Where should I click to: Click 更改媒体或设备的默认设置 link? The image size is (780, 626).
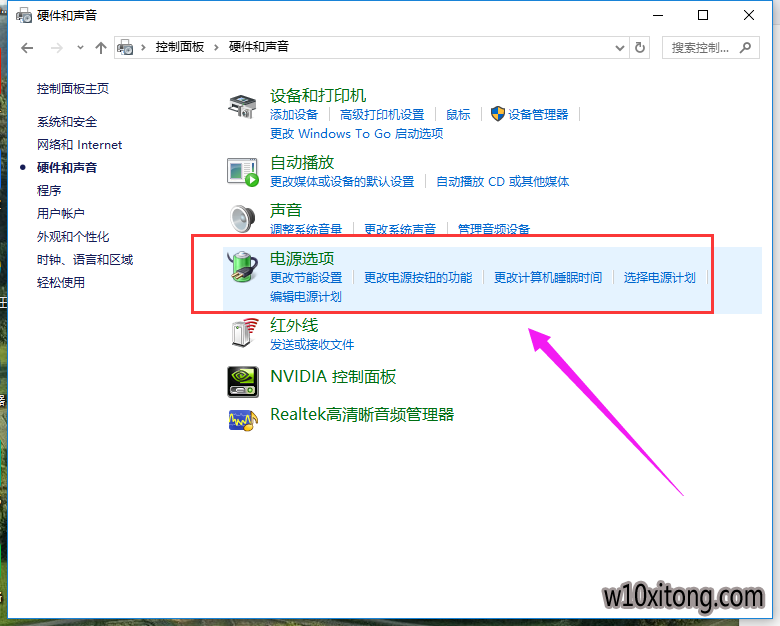[x=342, y=182]
